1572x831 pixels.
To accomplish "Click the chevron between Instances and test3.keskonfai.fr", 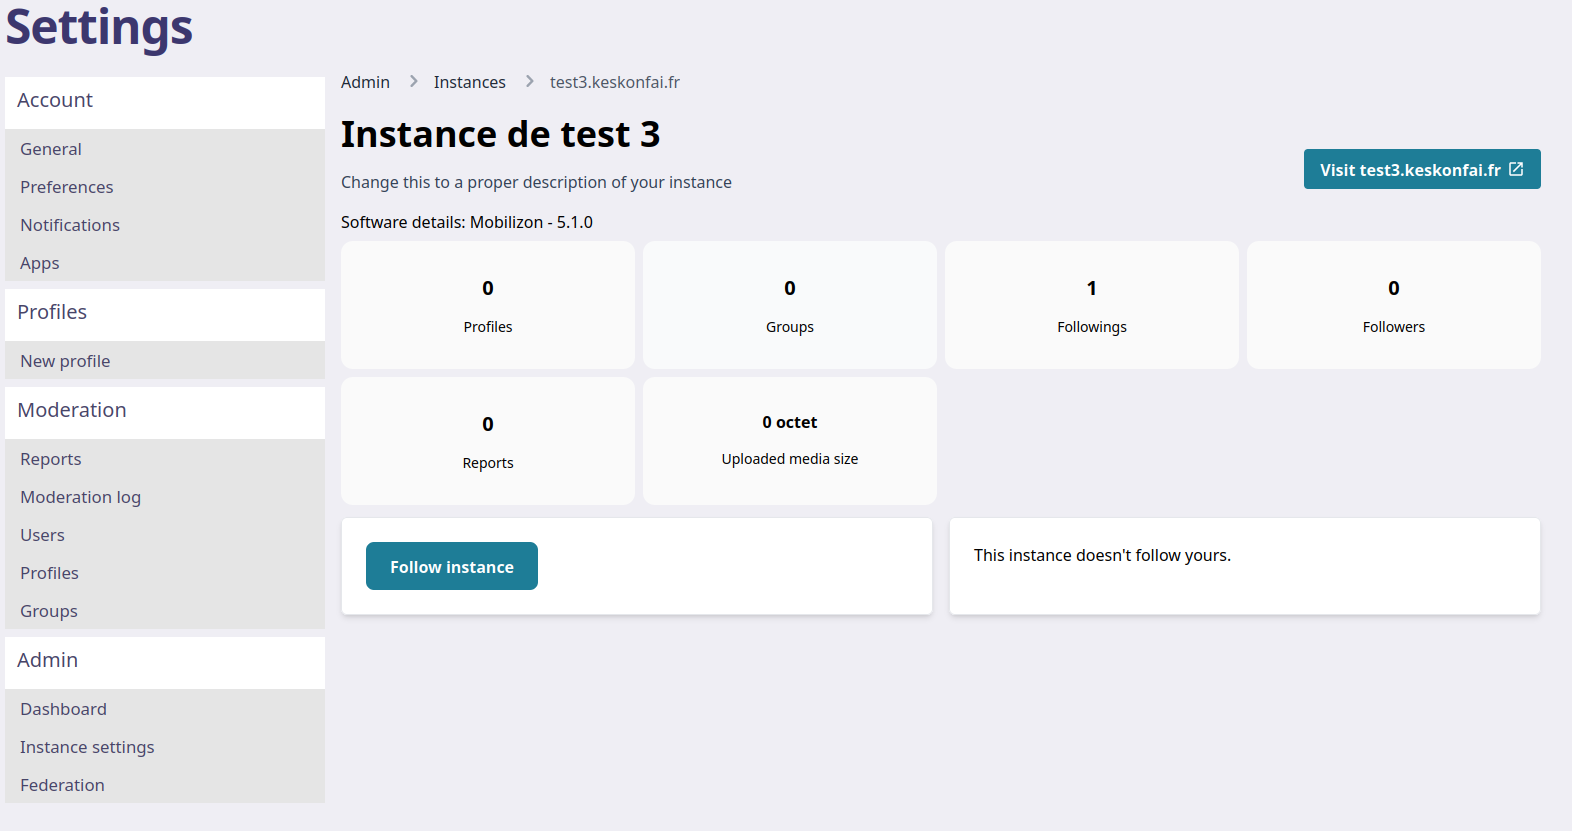I will coord(529,81).
